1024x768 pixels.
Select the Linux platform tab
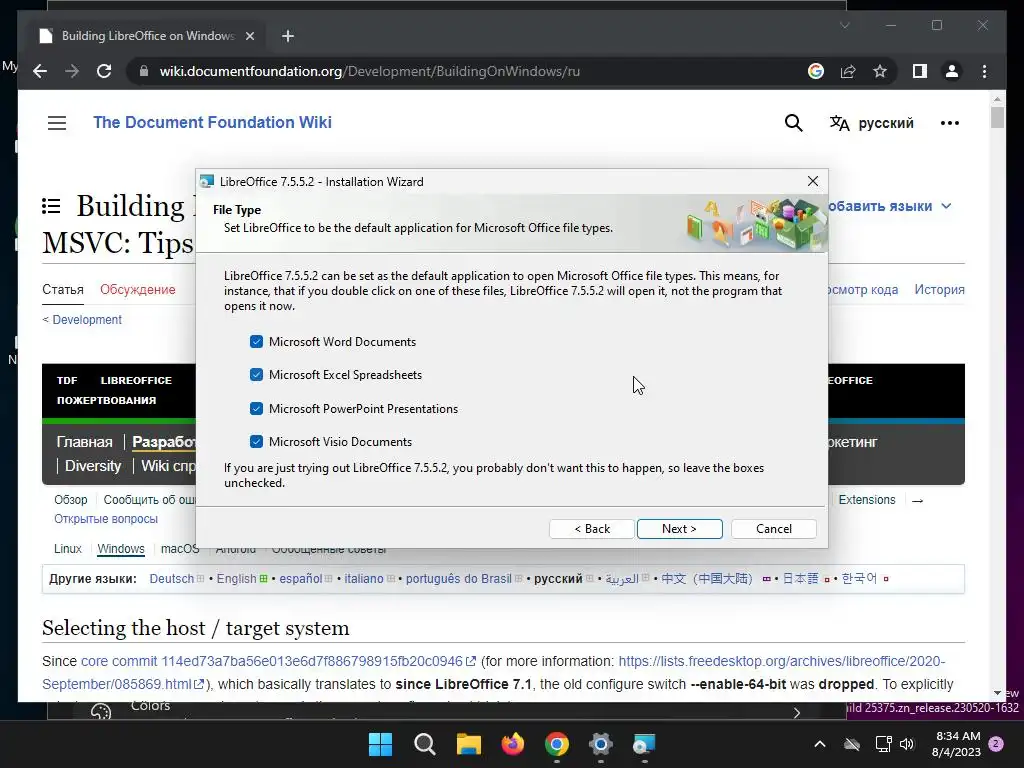pyautogui.click(x=68, y=549)
